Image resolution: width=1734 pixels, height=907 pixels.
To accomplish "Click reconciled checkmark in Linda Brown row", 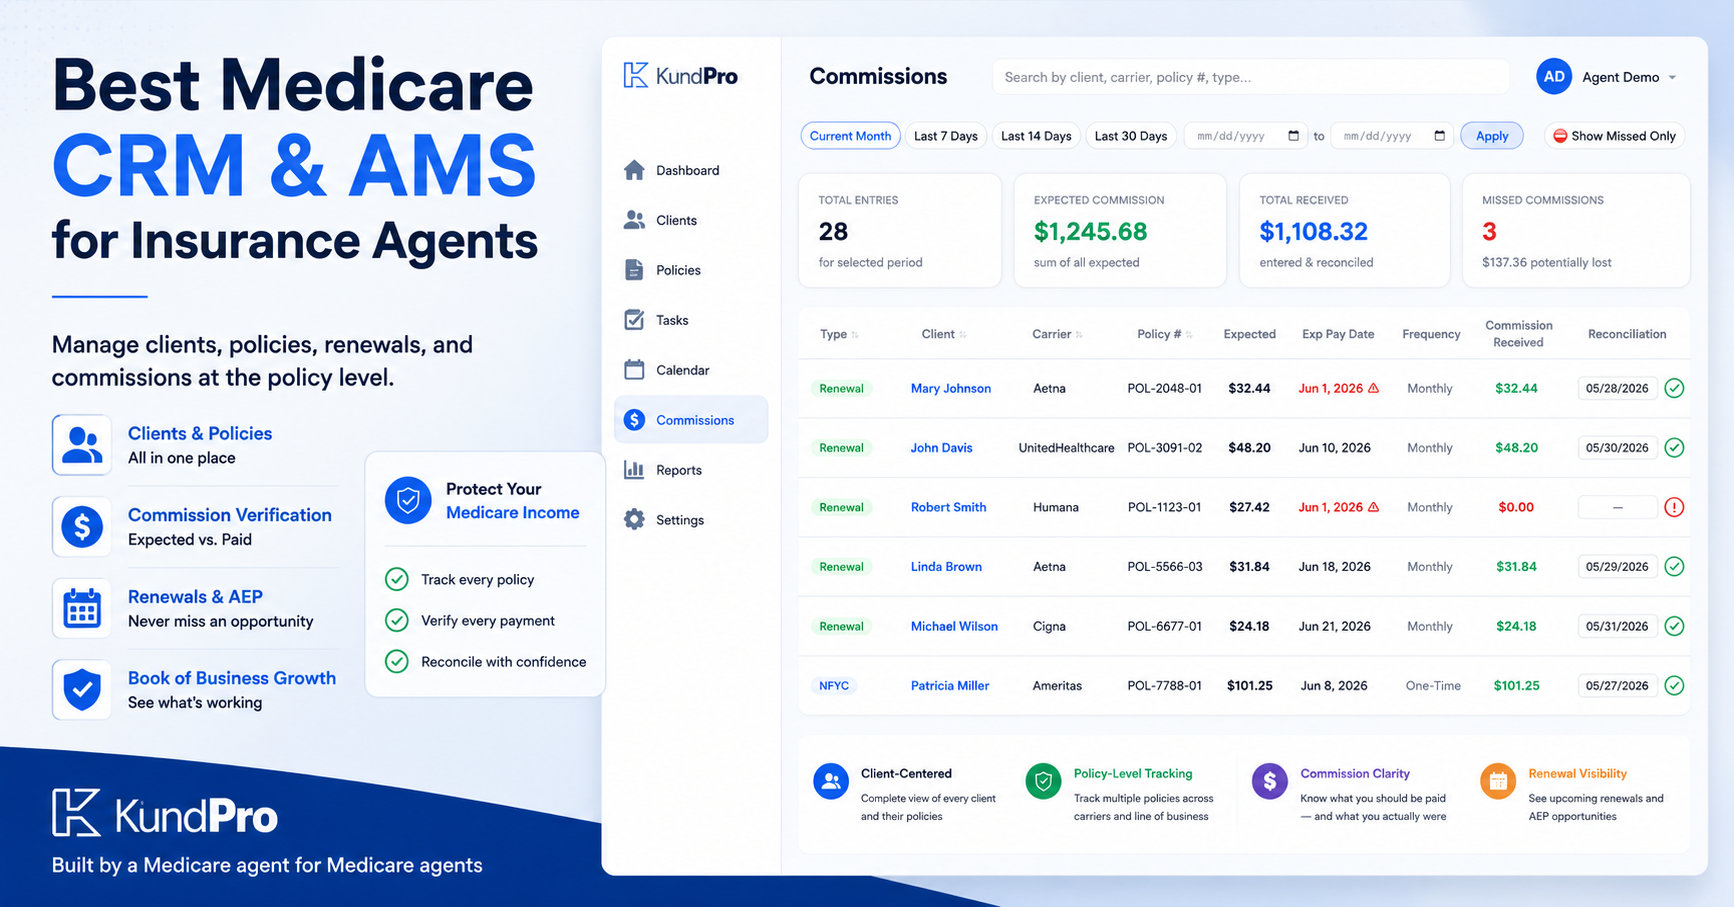I will pos(1674,567).
